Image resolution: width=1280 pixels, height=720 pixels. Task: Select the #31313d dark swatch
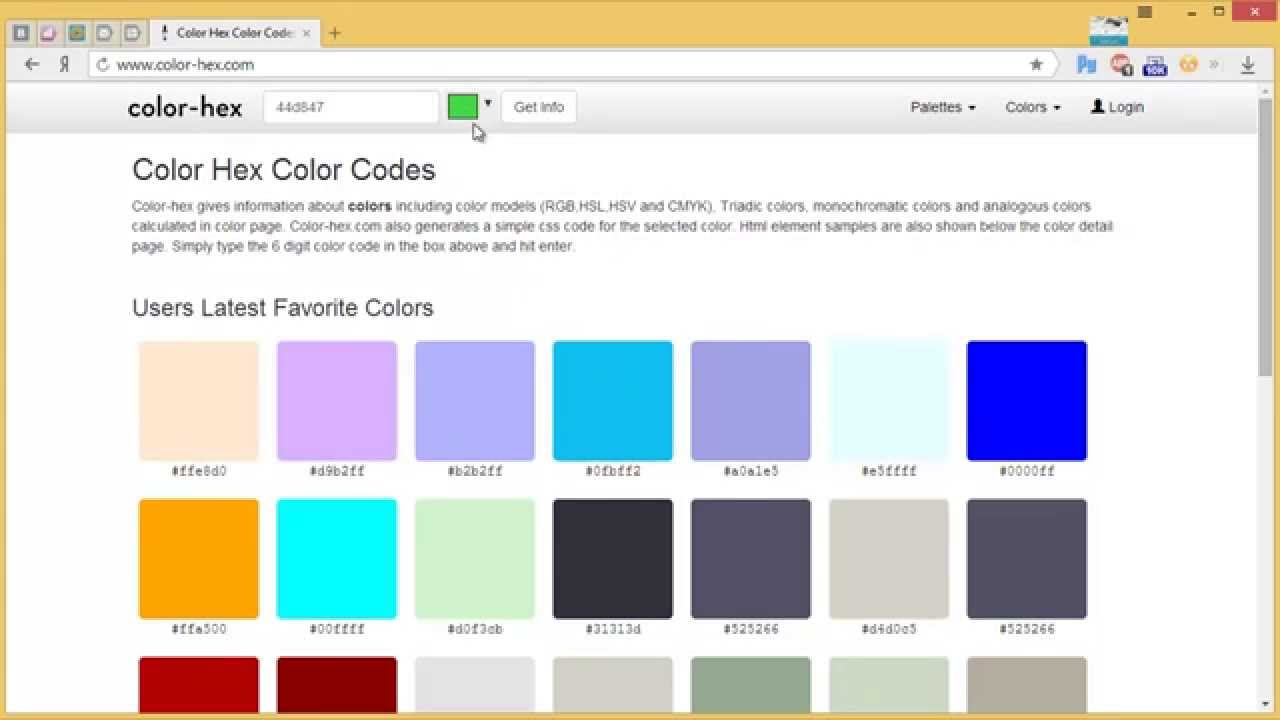tap(613, 559)
